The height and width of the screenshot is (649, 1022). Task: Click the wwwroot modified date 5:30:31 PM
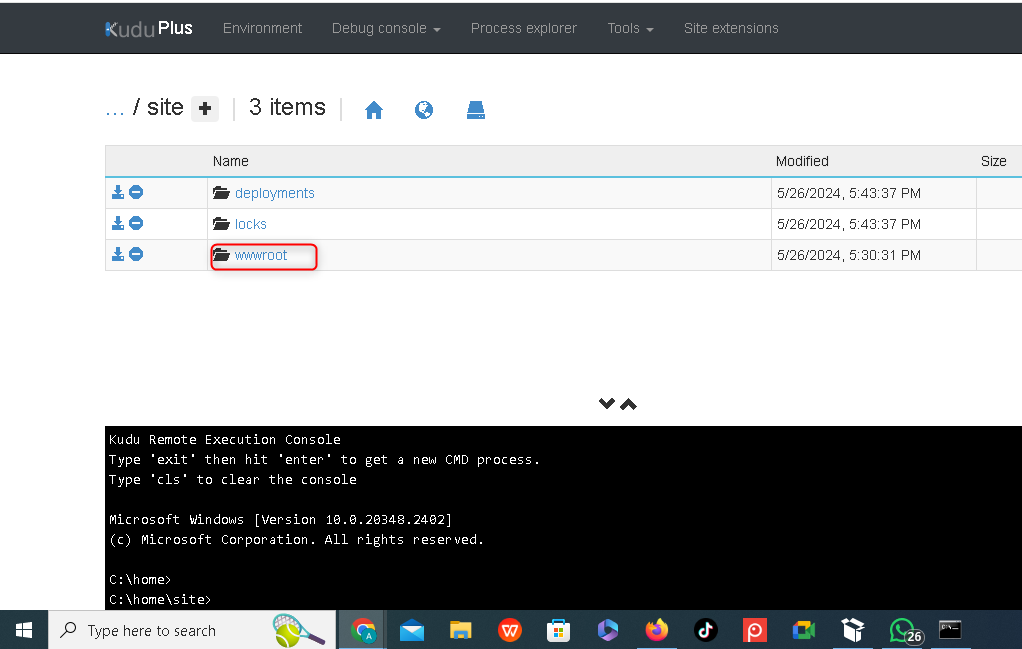(x=849, y=255)
